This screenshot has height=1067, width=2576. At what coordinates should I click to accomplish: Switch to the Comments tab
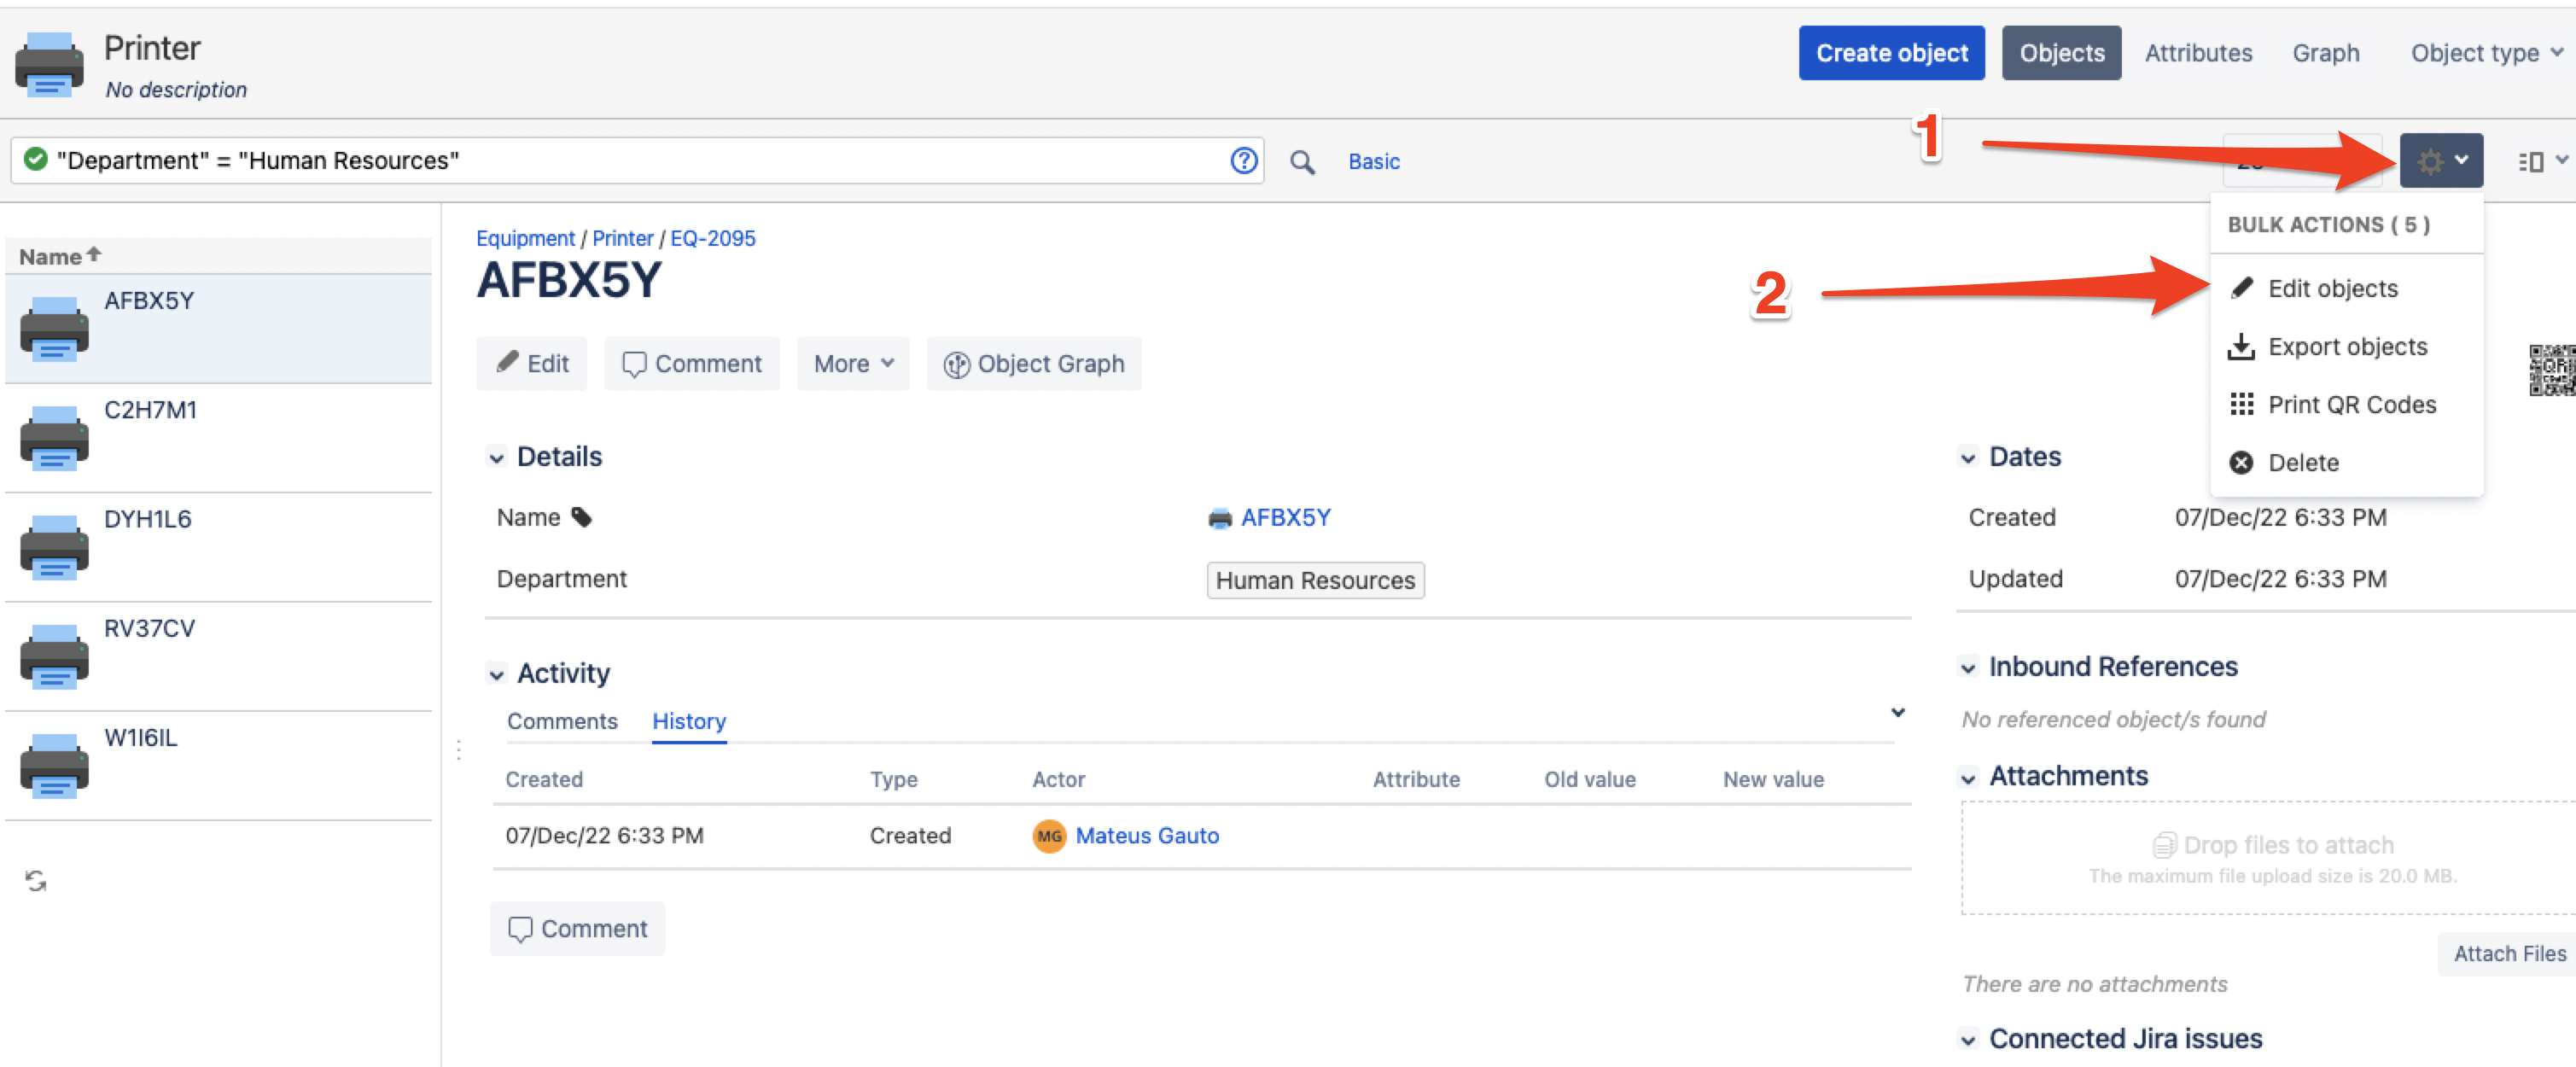[561, 721]
